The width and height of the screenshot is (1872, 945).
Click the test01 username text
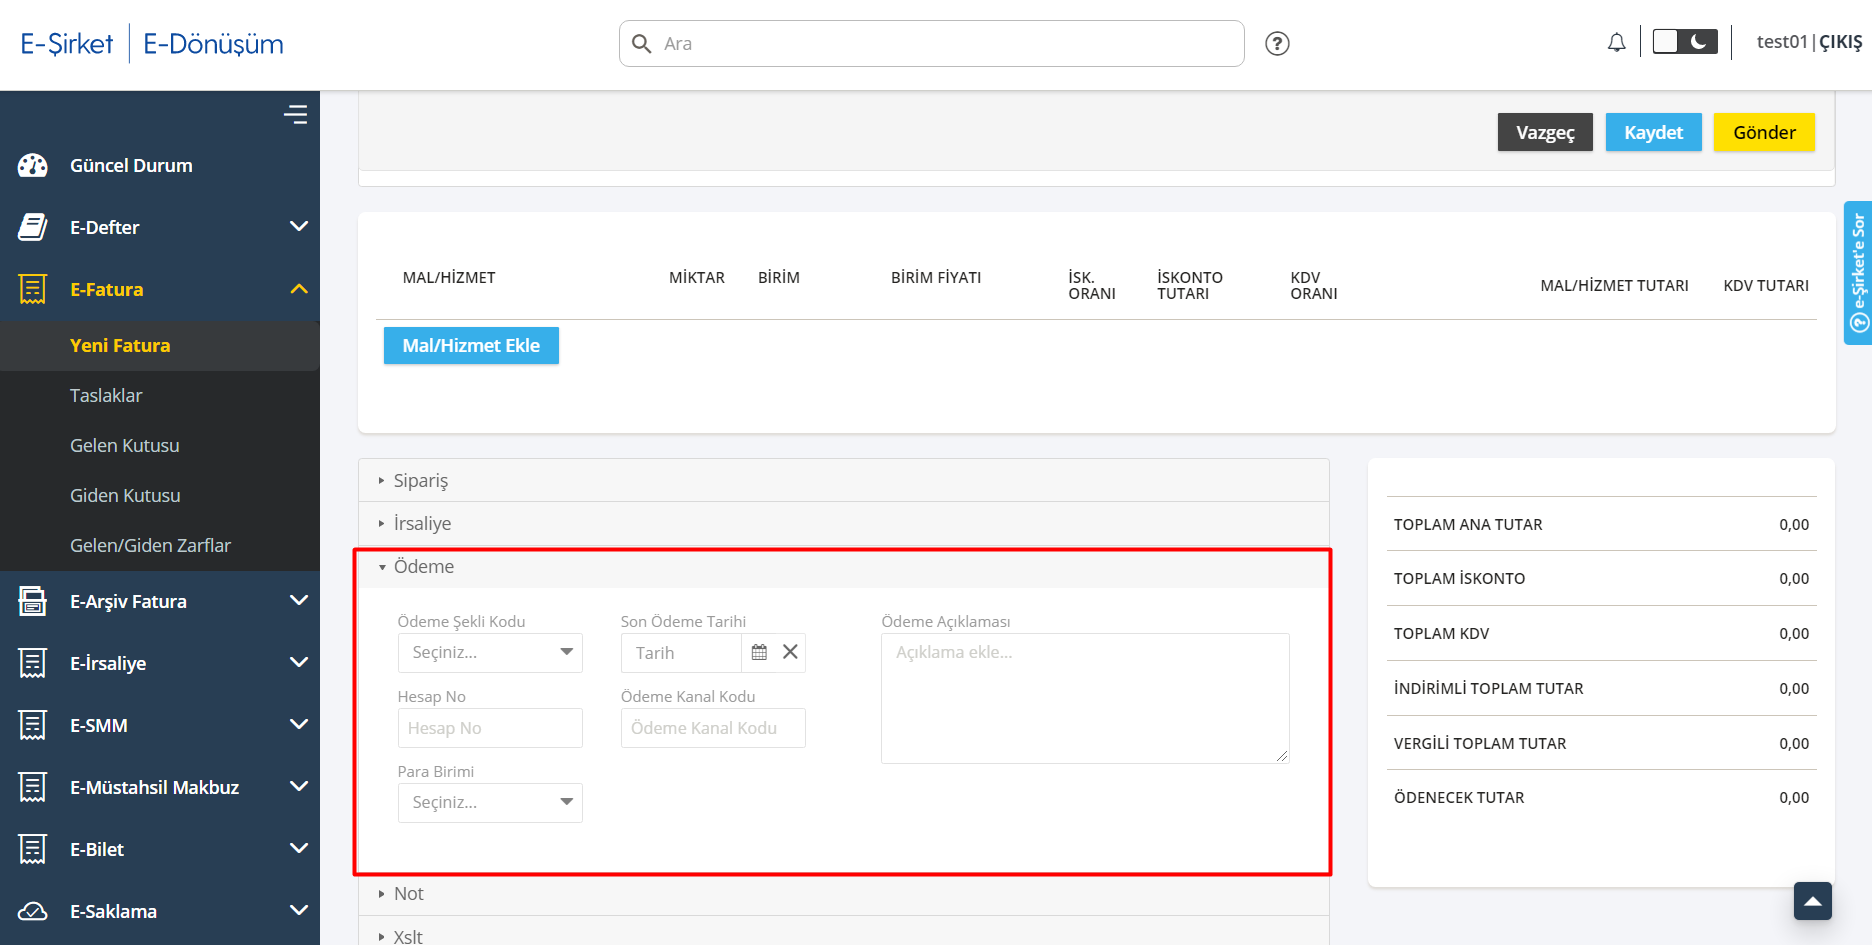point(1782,42)
